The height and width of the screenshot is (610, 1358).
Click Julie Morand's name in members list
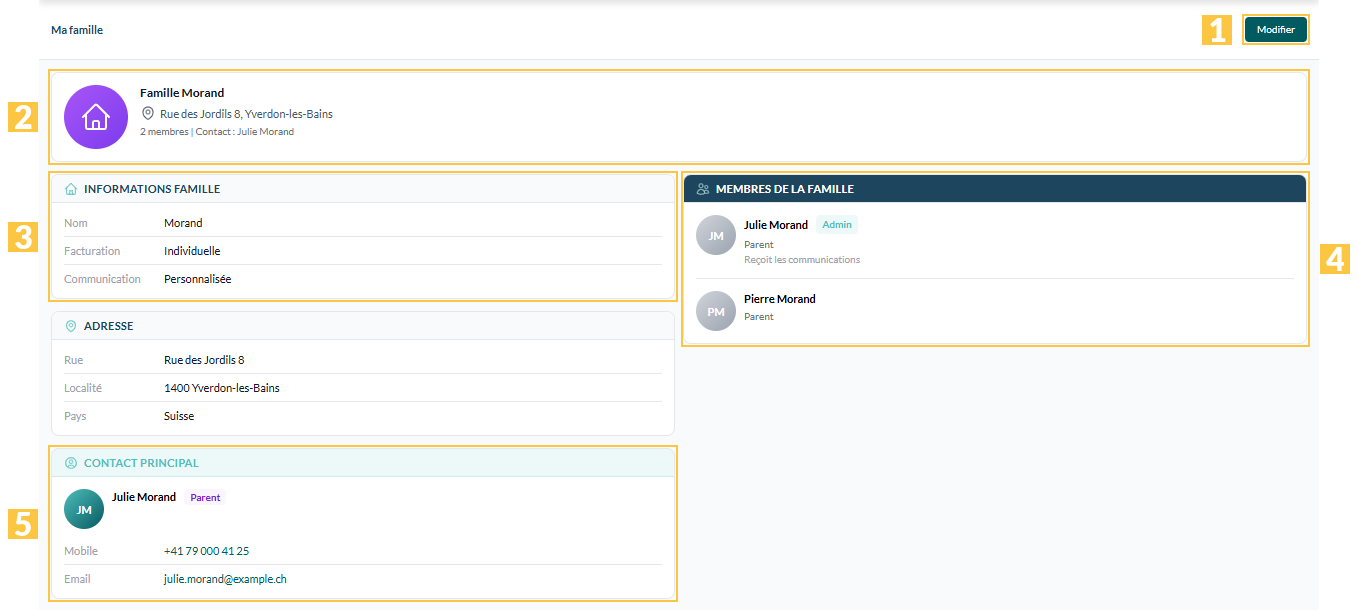pos(776,225)
